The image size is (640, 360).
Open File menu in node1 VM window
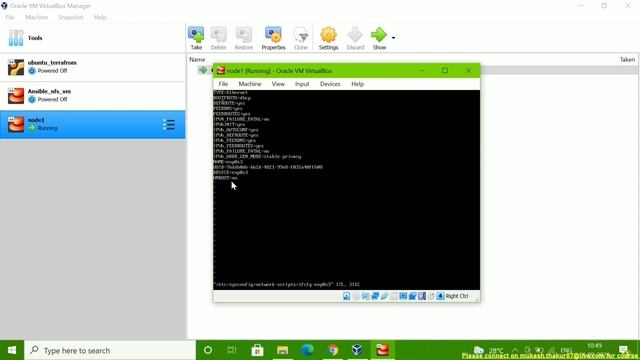[x=223, y=84]
